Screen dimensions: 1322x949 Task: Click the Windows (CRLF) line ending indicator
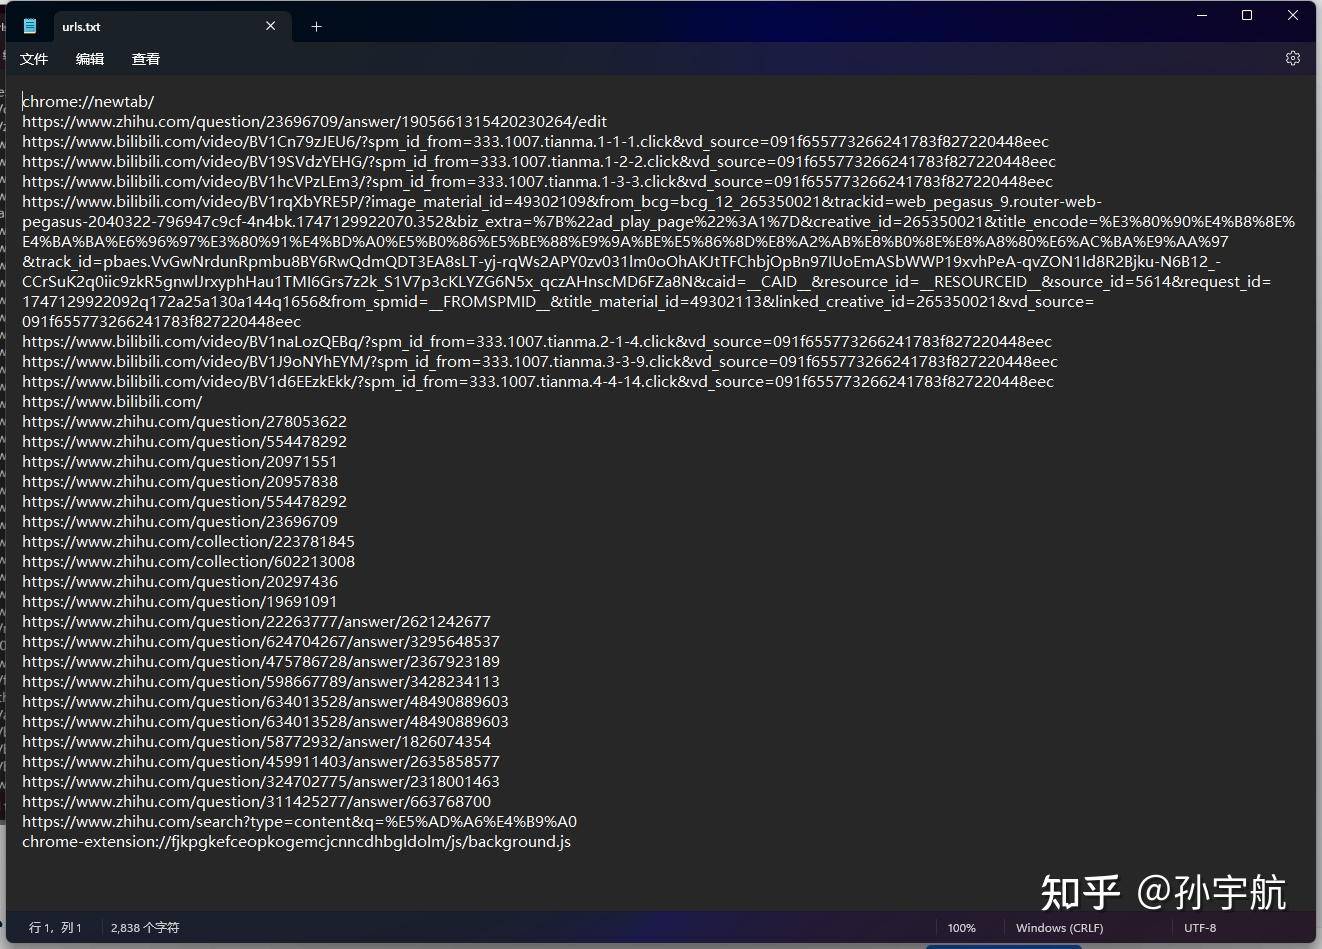[x=1059, y=928]
